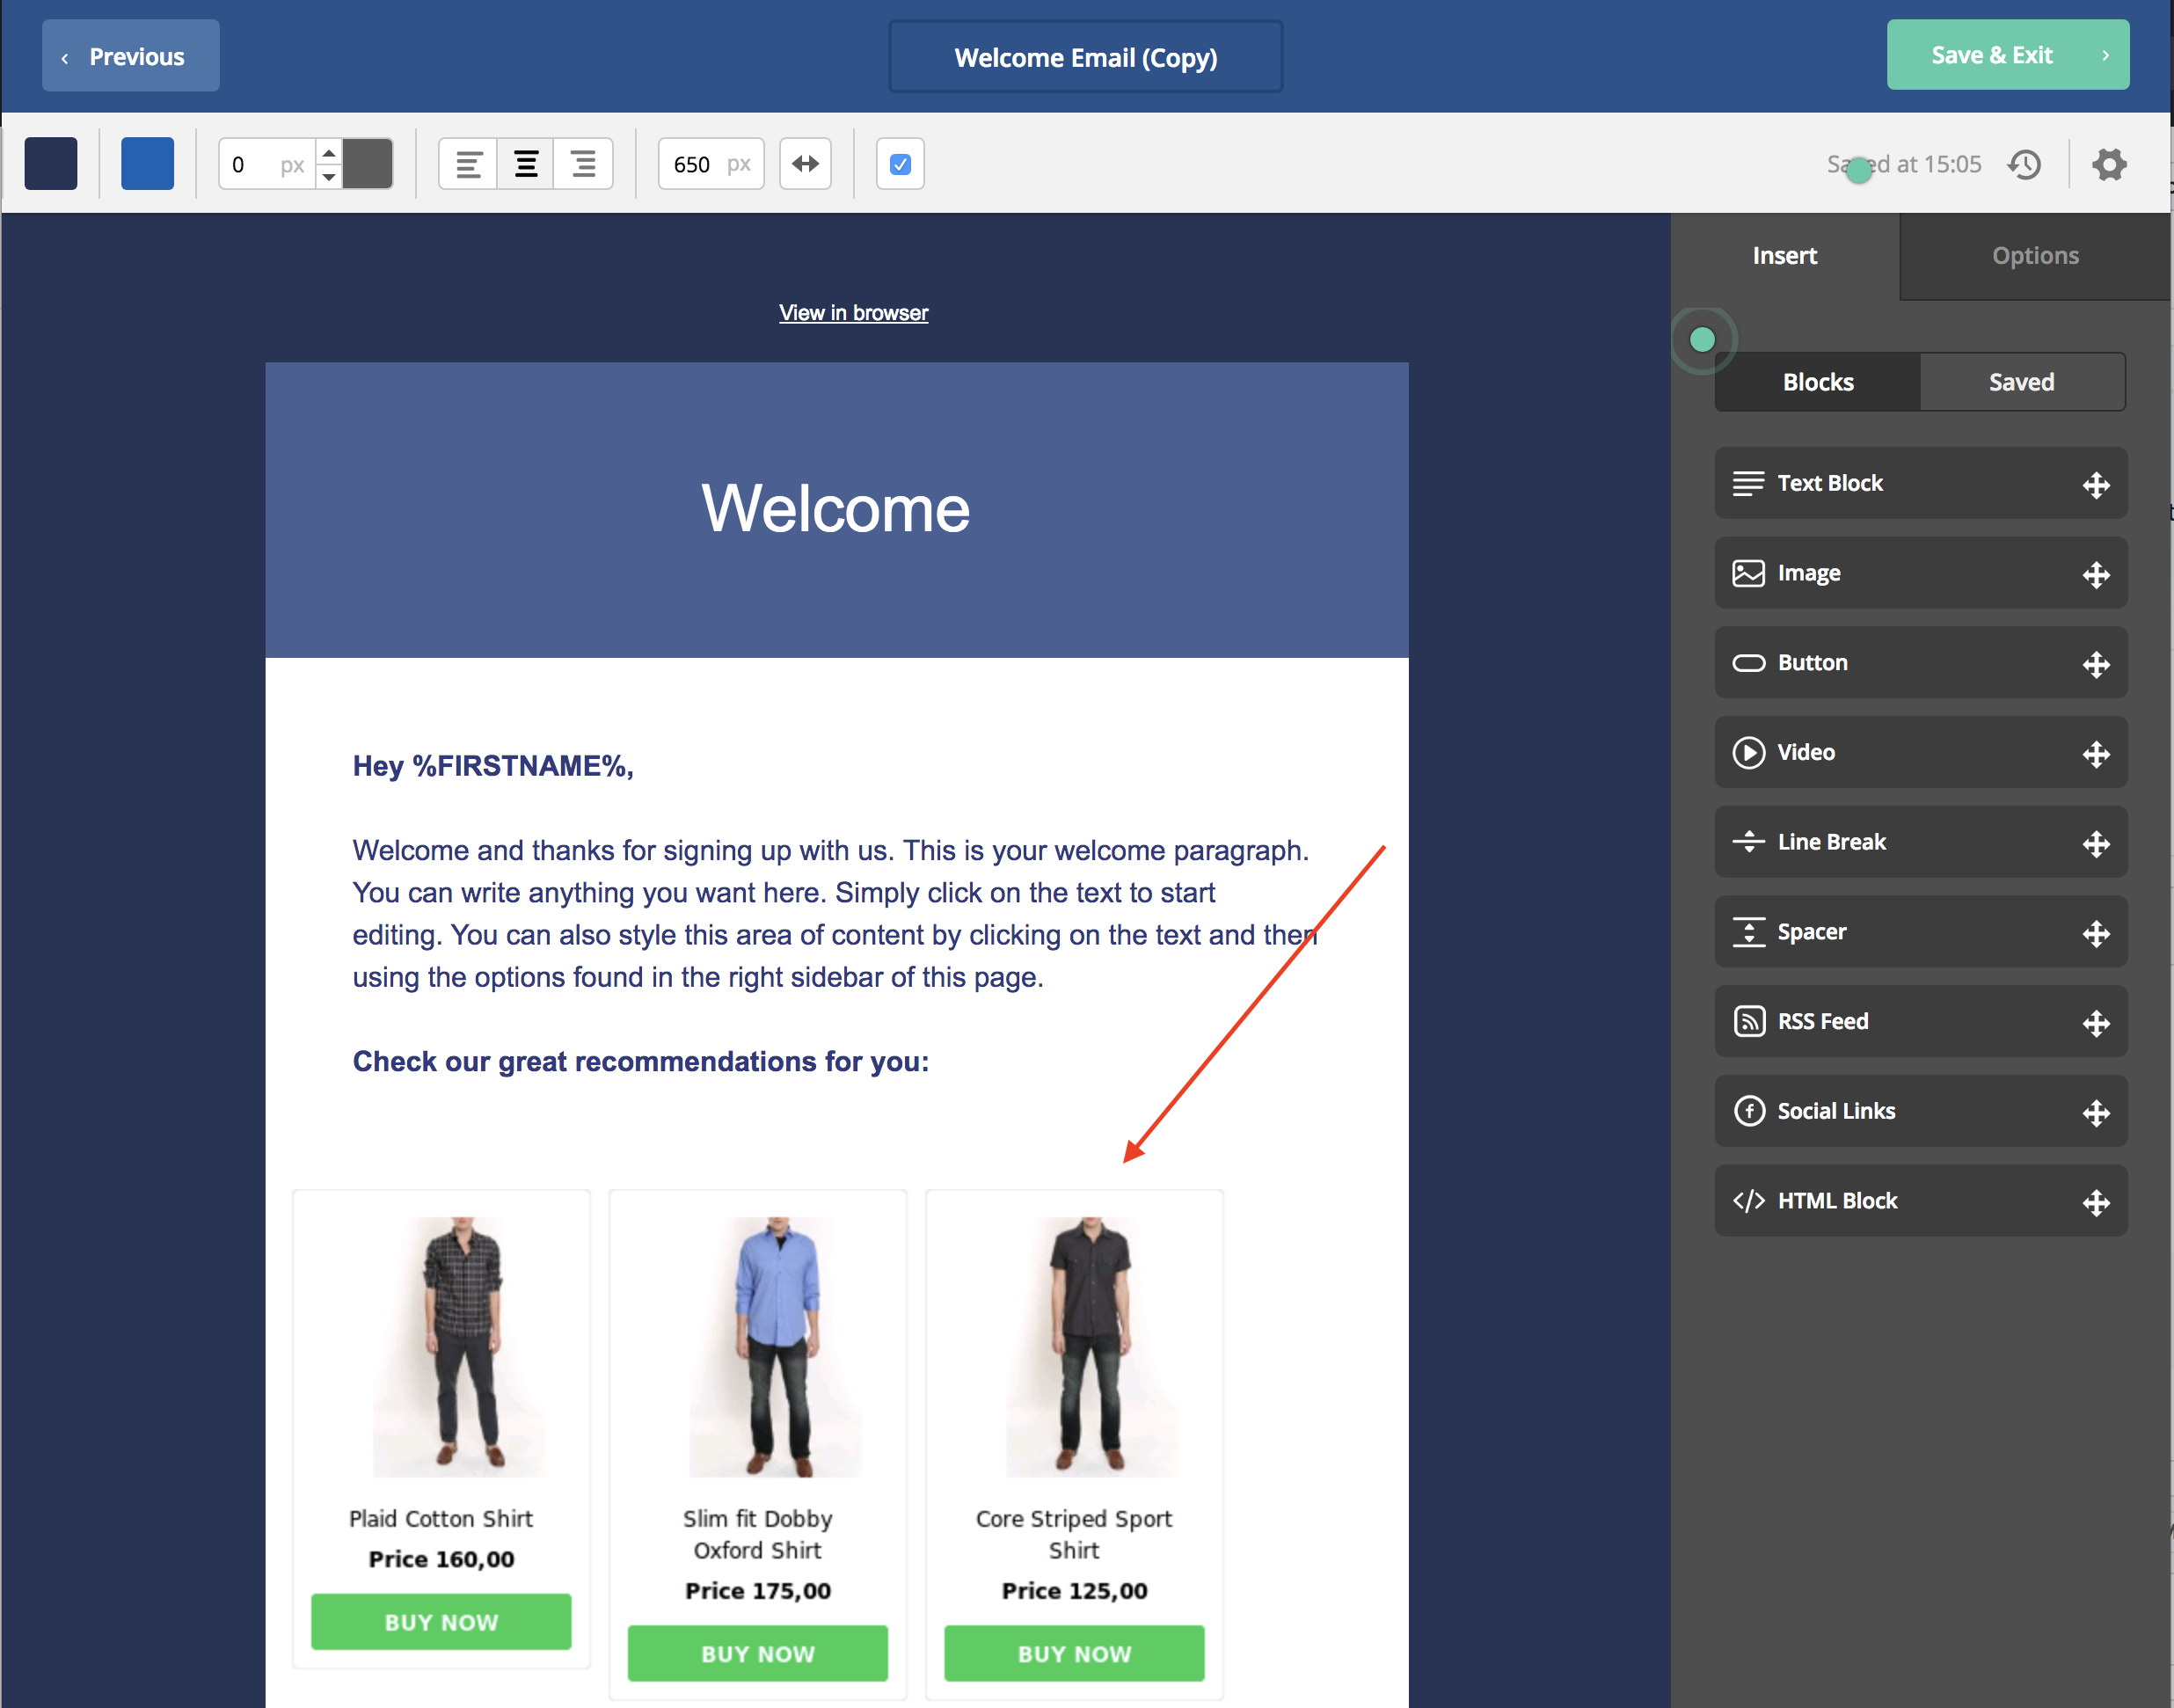Open the Insert tab
Screen dimensions: 2174x1708
click(1784, 256)
